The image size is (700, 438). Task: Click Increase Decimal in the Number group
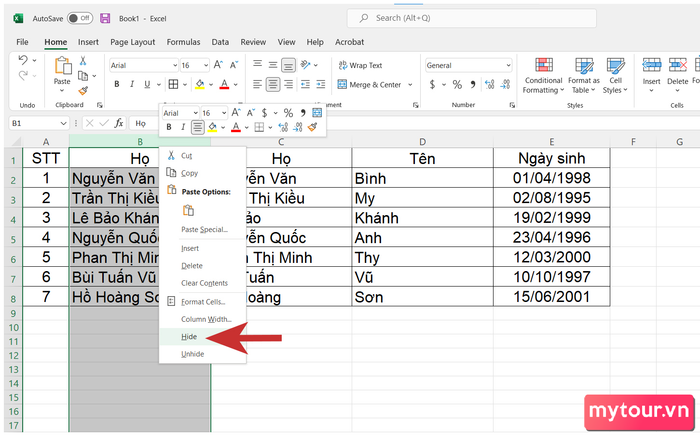pyautogui.click(x=490, y=84)
